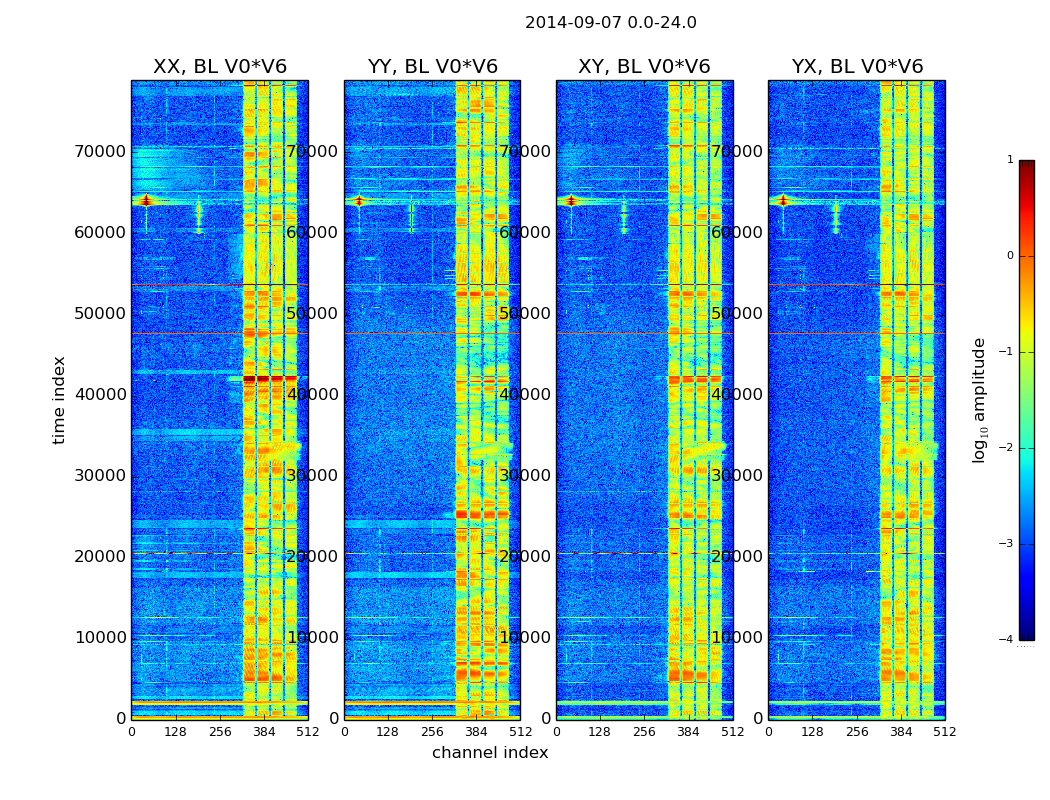Click the 70000 y-axis tick of XX panel
1050x800 pixels.
(x=100, y=151)
